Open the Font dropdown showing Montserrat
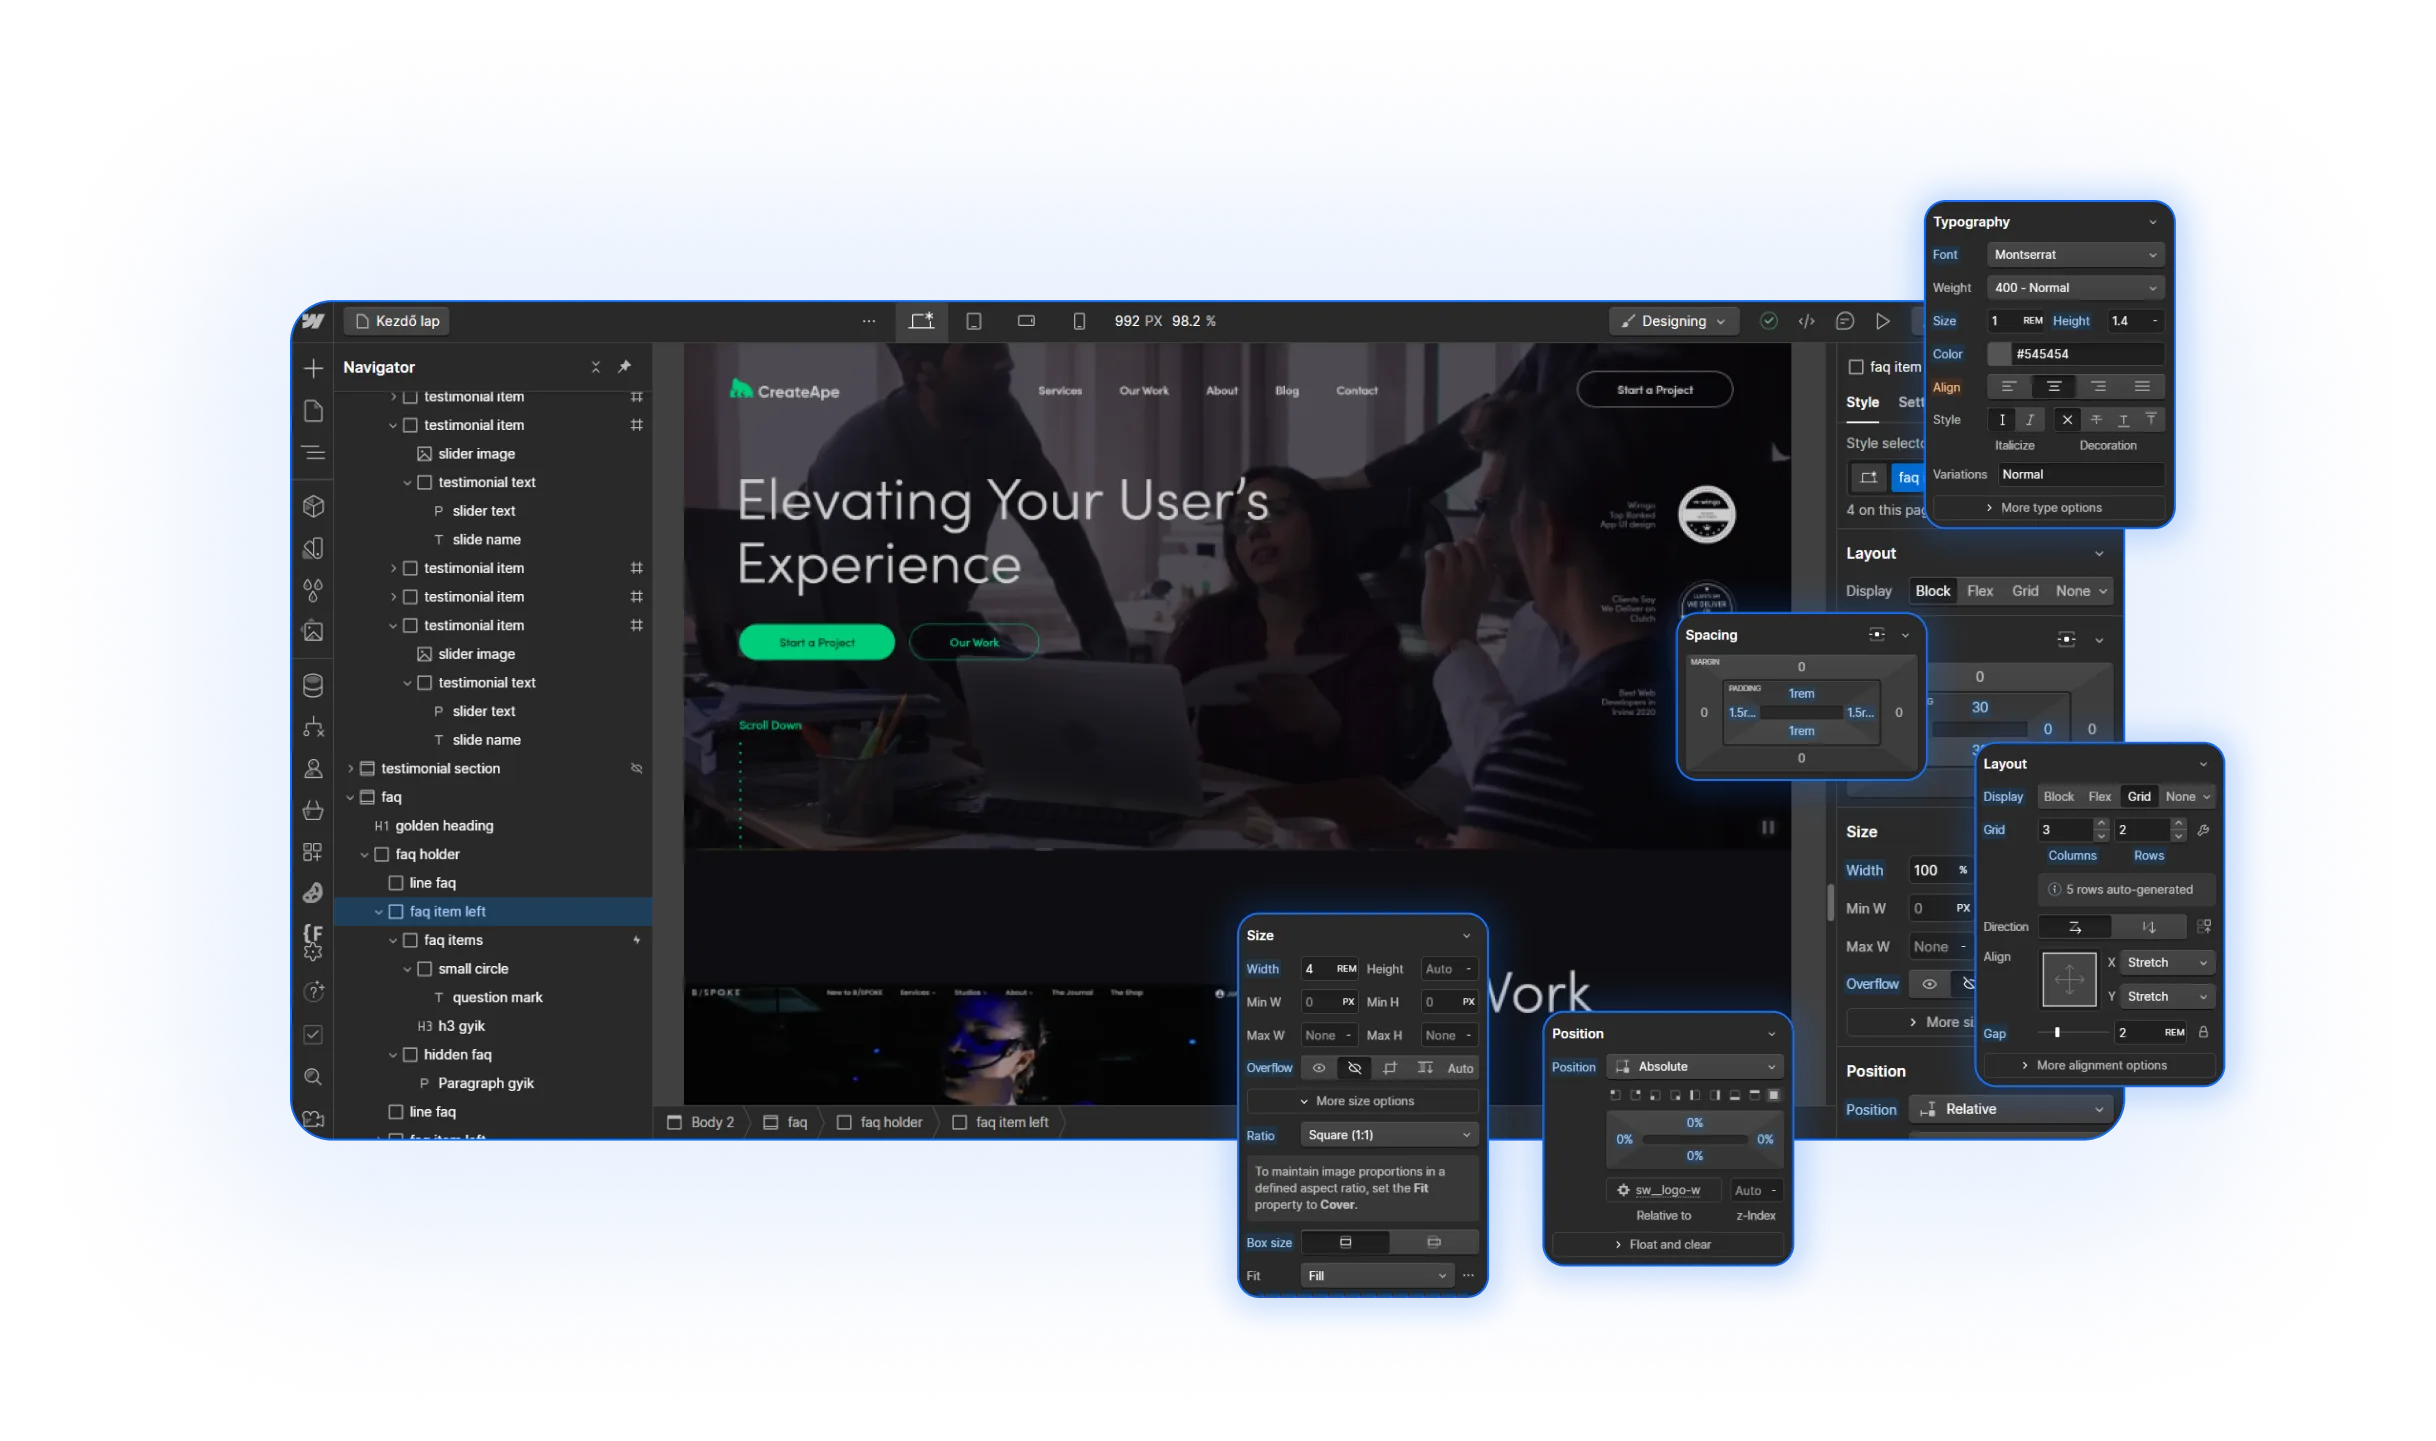The height and width of the screenshot is (1441, 2436). [2075, 255]
